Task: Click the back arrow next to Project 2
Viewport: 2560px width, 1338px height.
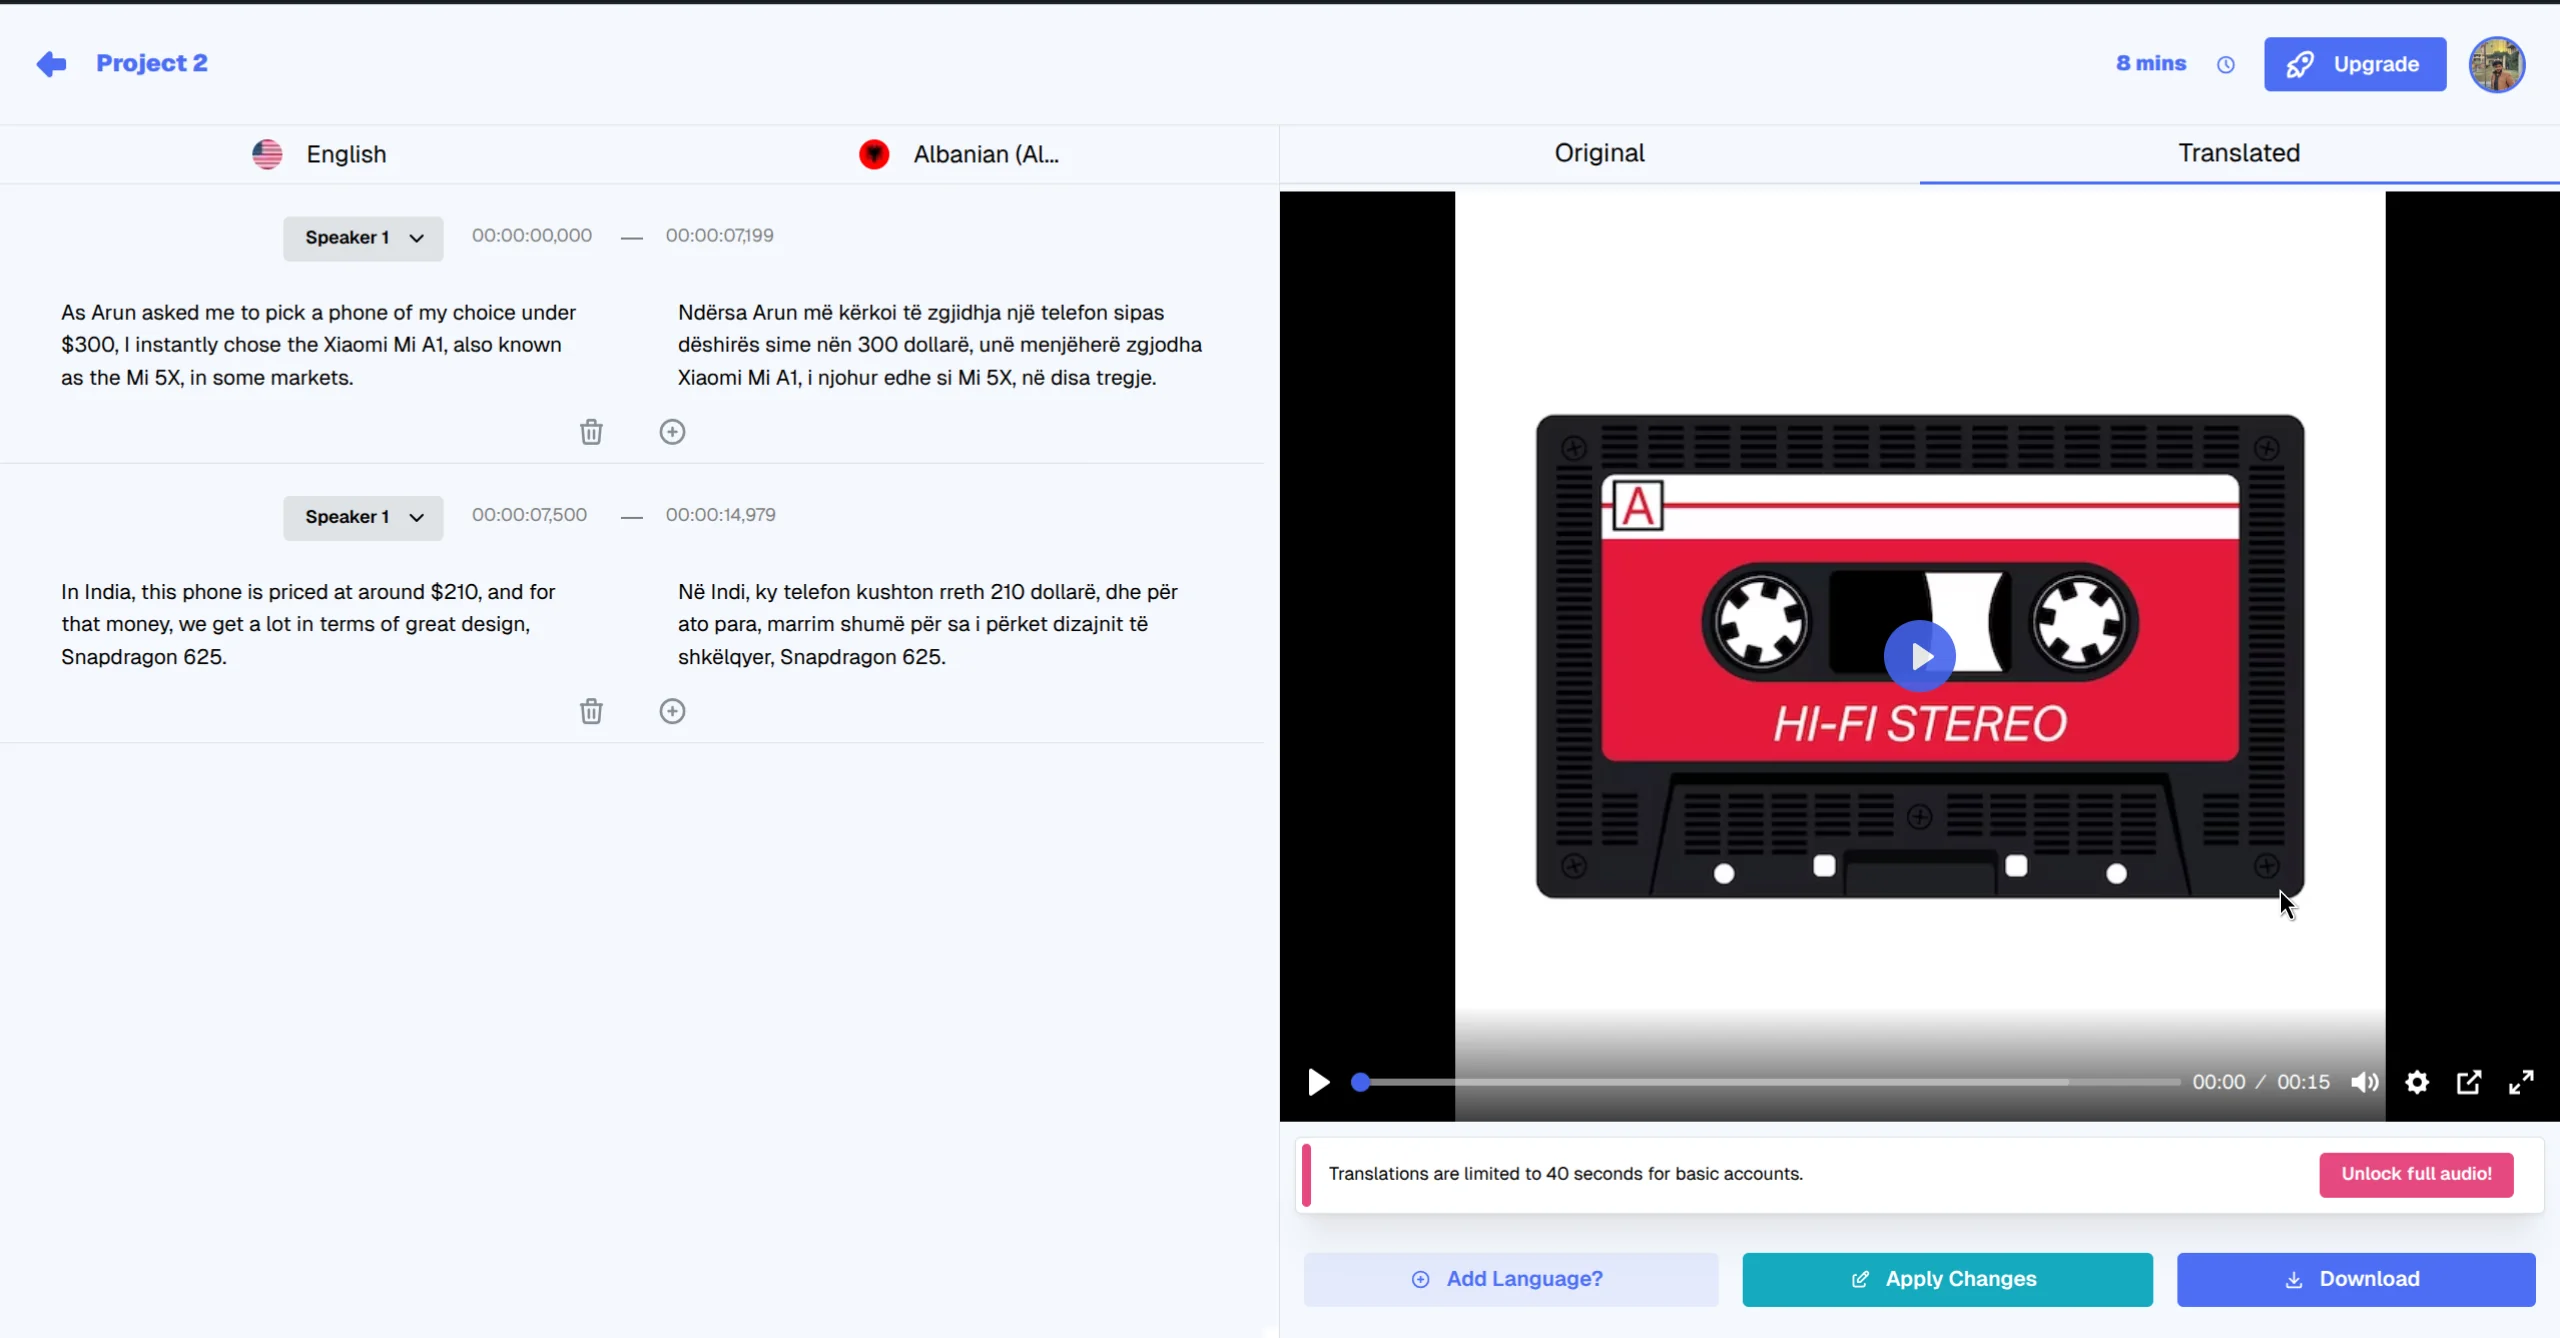Action: coord(51,64)
